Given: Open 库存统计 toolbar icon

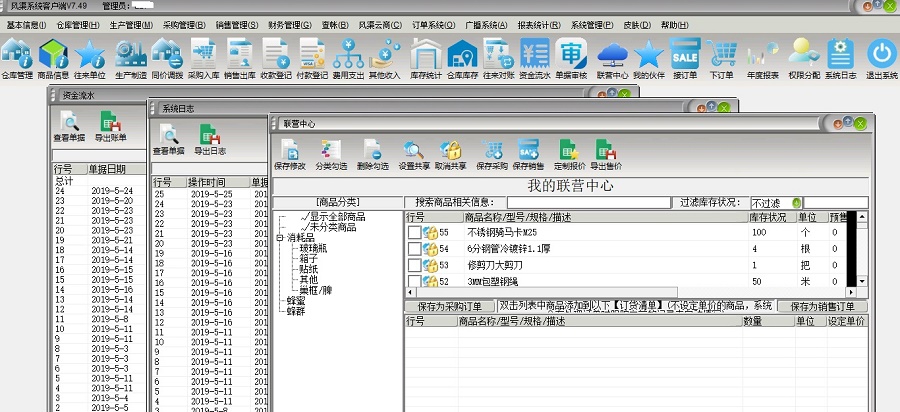Looking at the screenshot, I should 426,59.
